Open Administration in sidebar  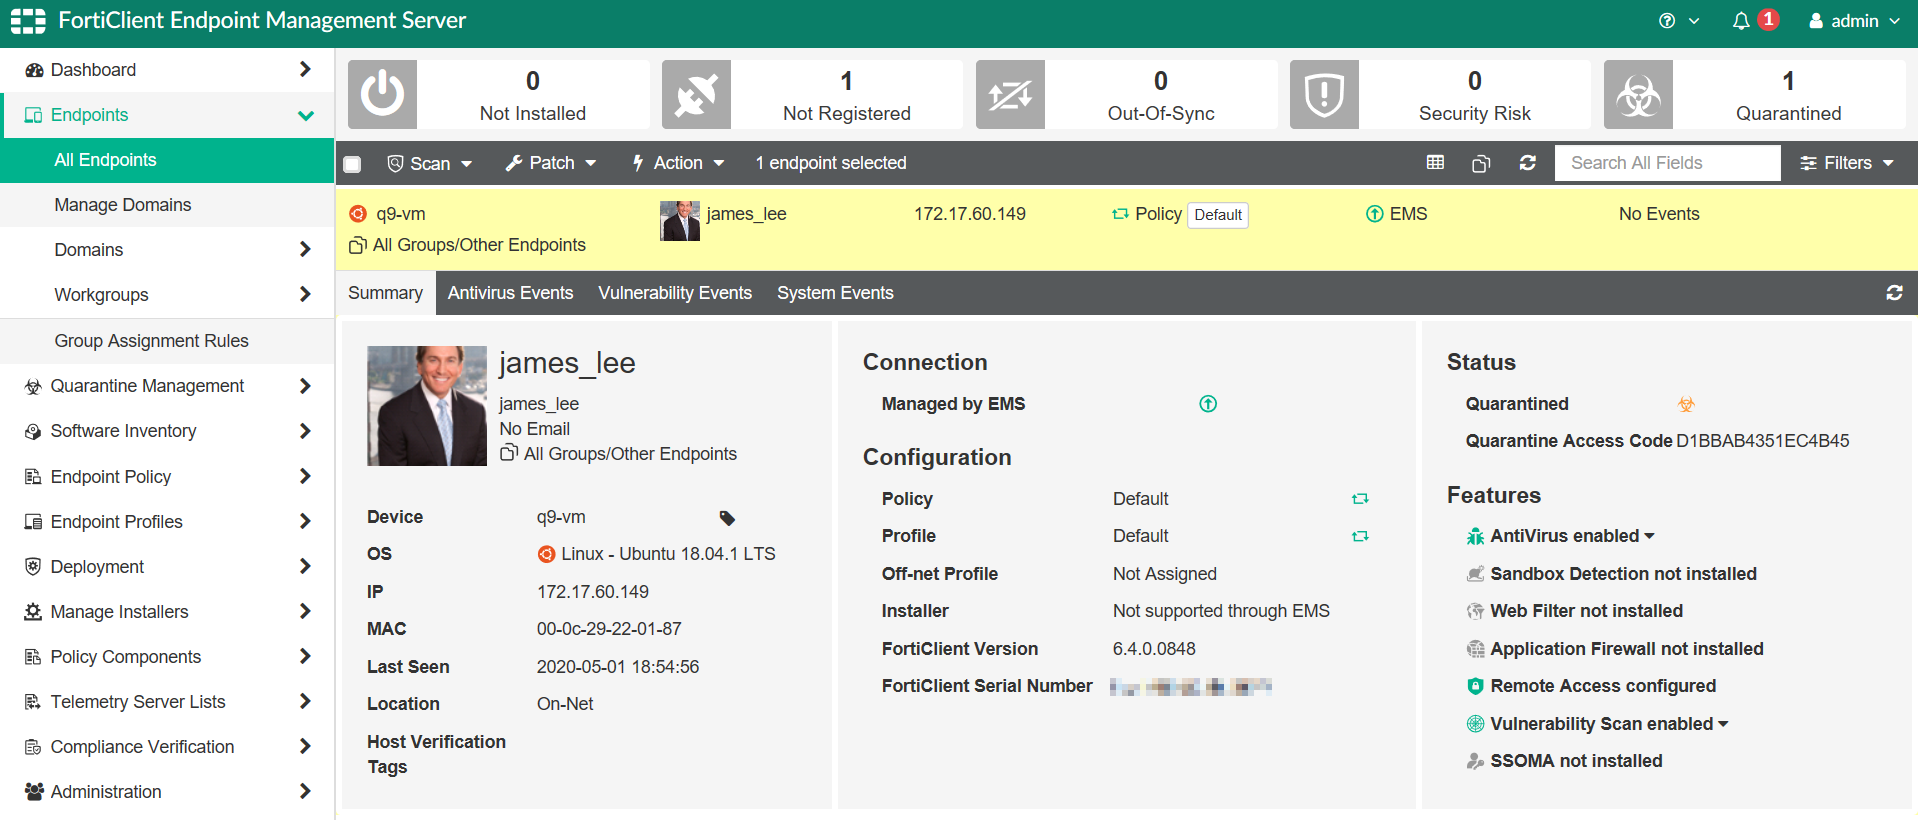pos(167,792)
